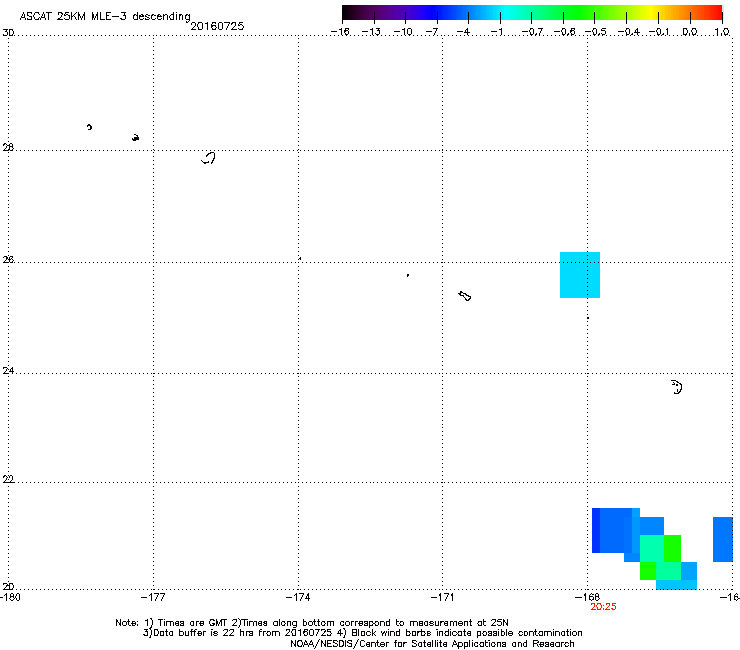
Task: Click the color bar label -0.6
Action: (x=564, y=32)
